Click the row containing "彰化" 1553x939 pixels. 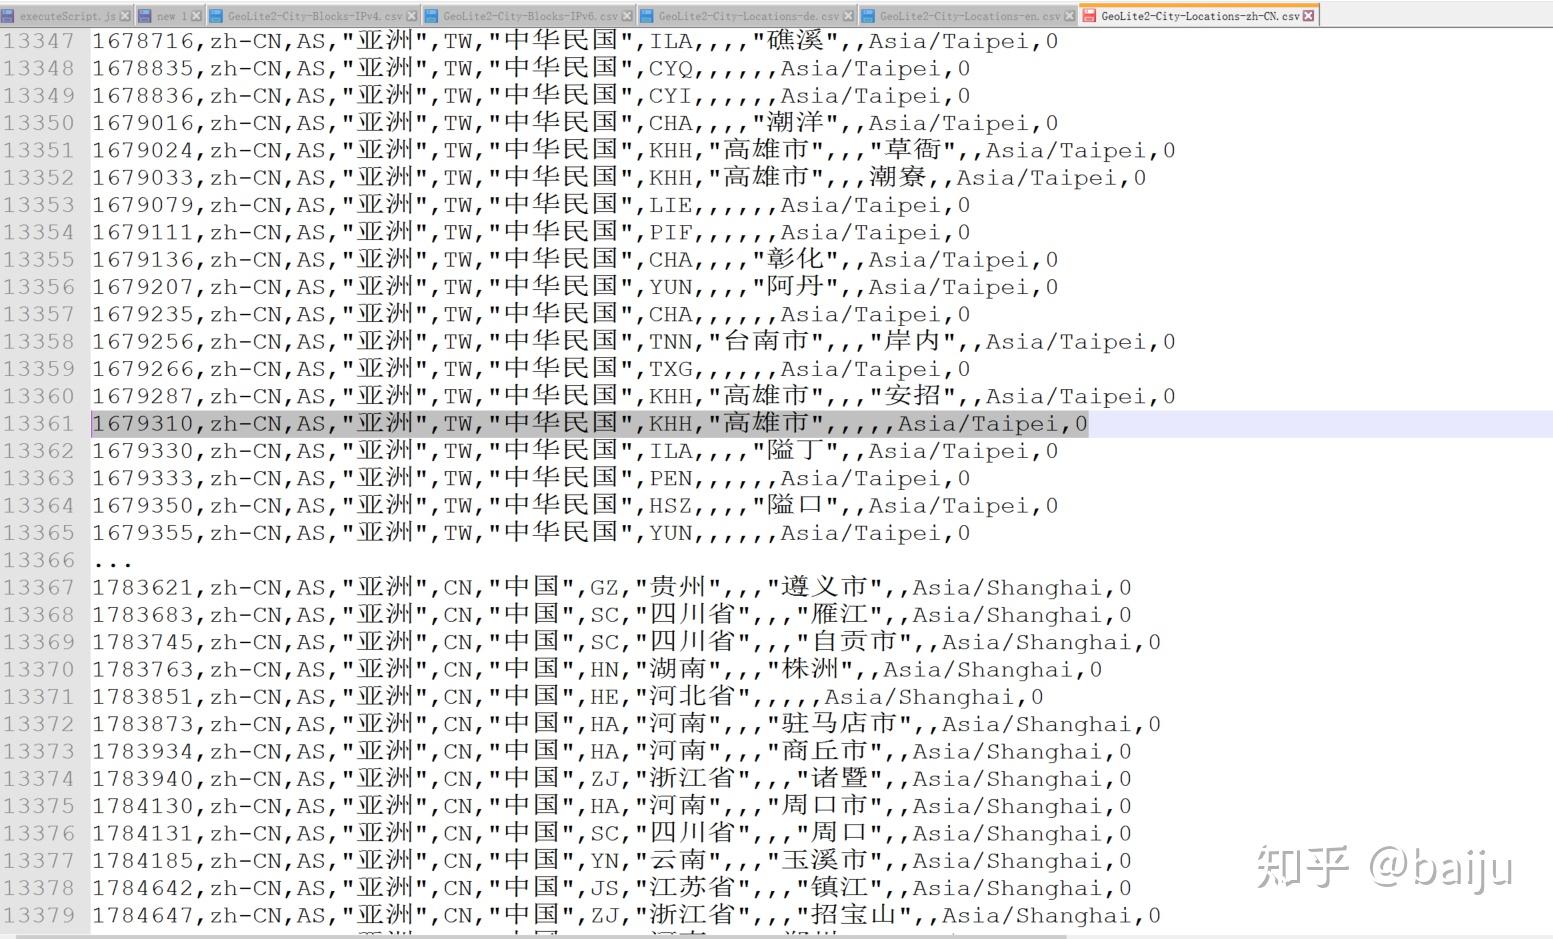[x=575, y=260]
